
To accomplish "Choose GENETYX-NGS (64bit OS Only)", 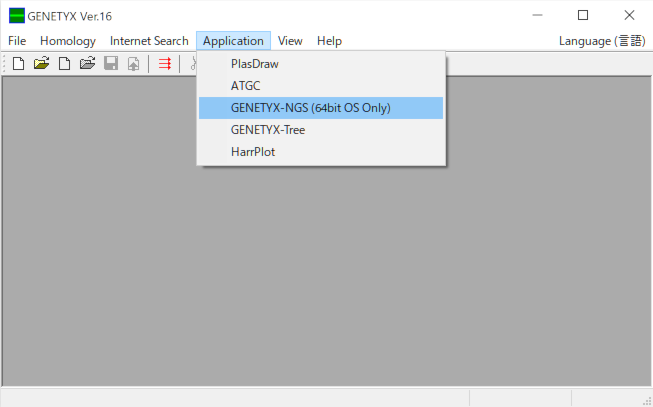I will [x=310, y=108].
